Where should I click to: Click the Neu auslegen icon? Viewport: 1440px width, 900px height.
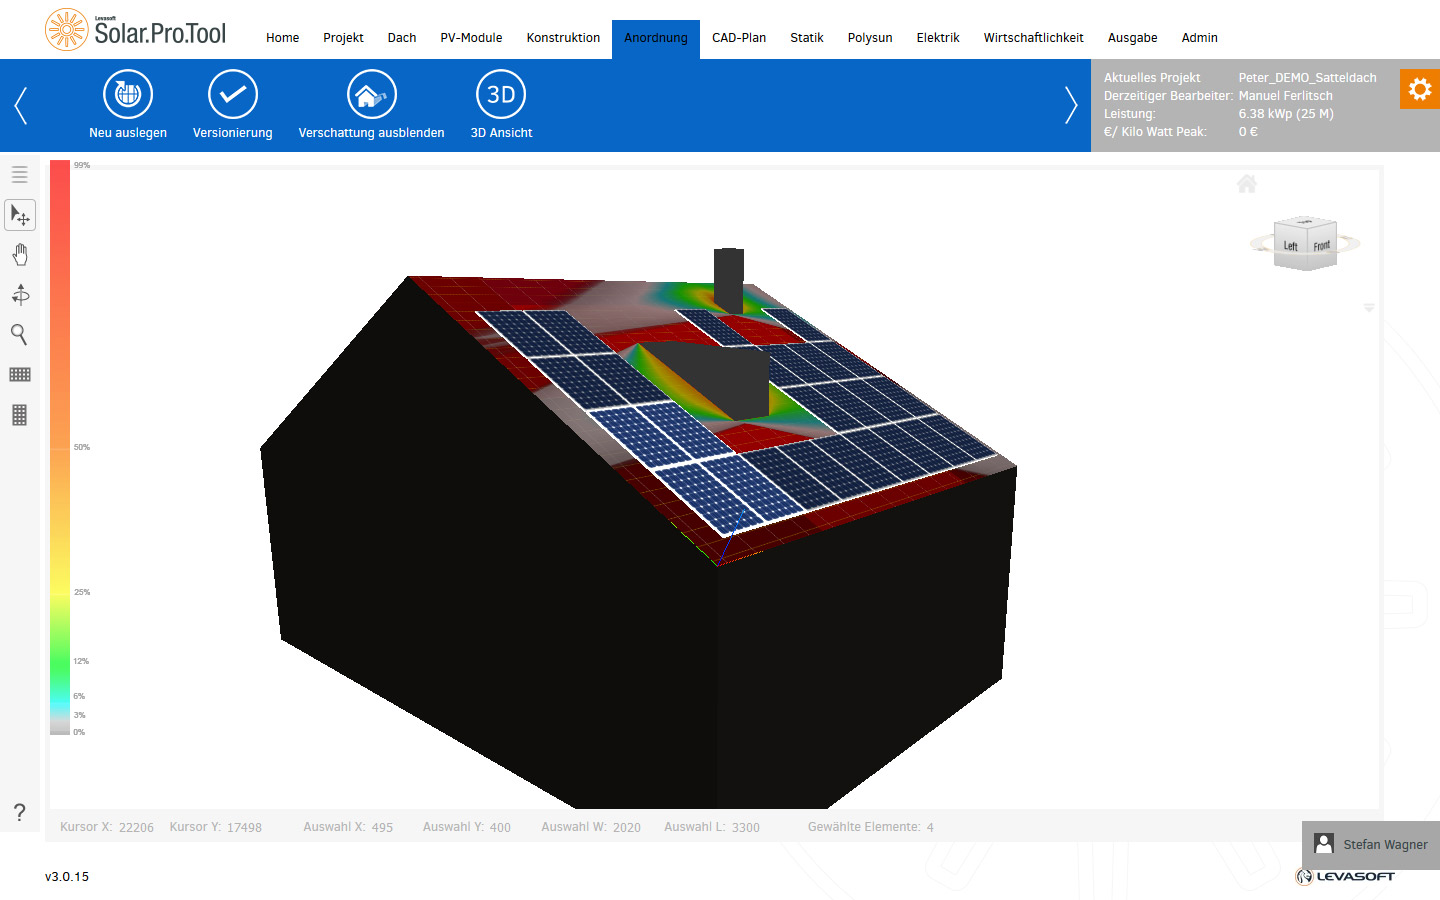pos(128,95)
